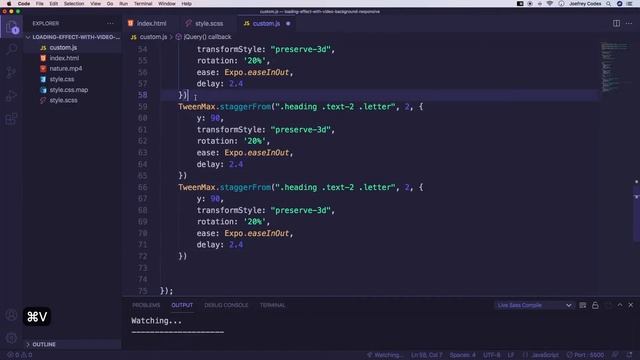This screenshot has height=360, width=640.
Task: Open the Search view in the activity bar
Action: point(11,49)
